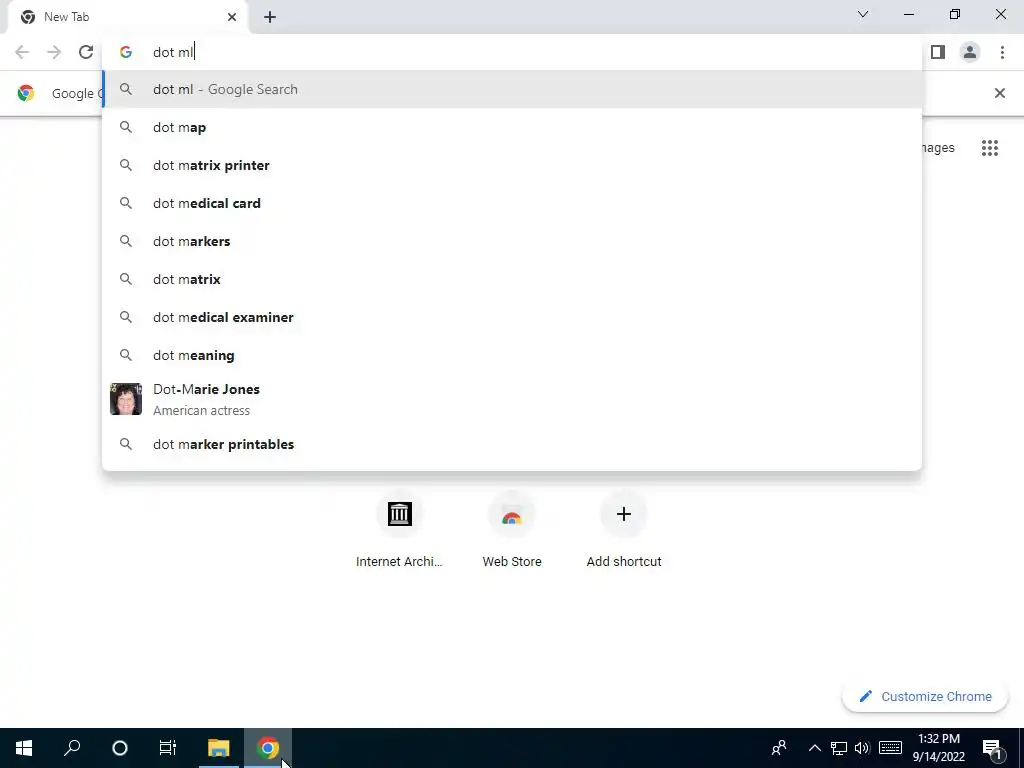Choose the 'dot map' suggestion
Viewport: 1024px width, 768px height.
point(513,127)
